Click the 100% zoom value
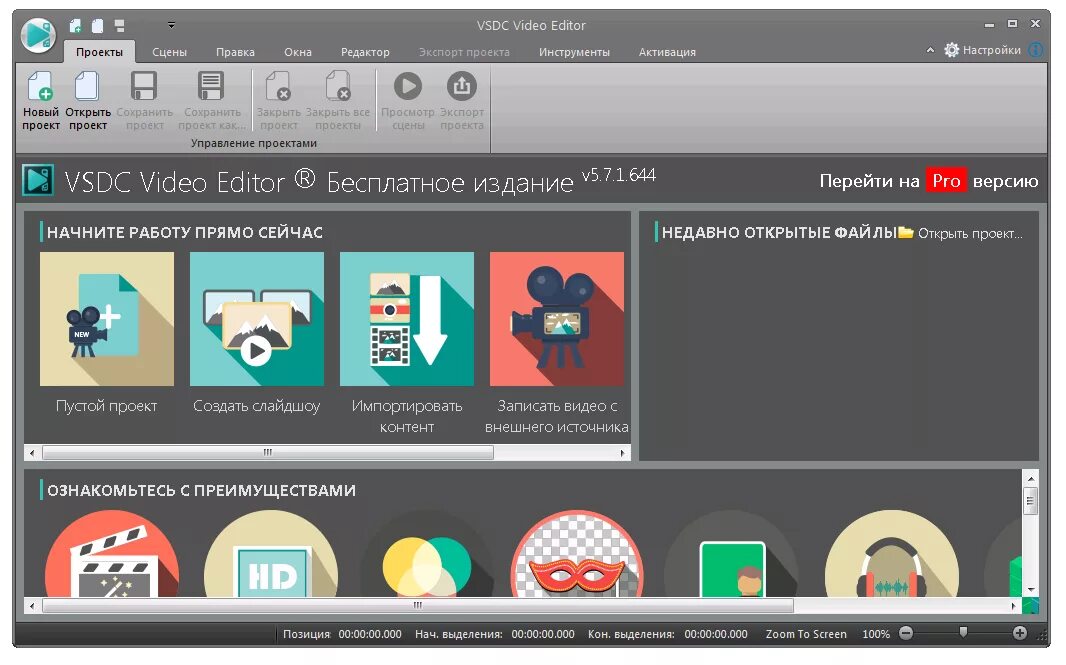This screenshot has width=1066, height=665. 876,634
